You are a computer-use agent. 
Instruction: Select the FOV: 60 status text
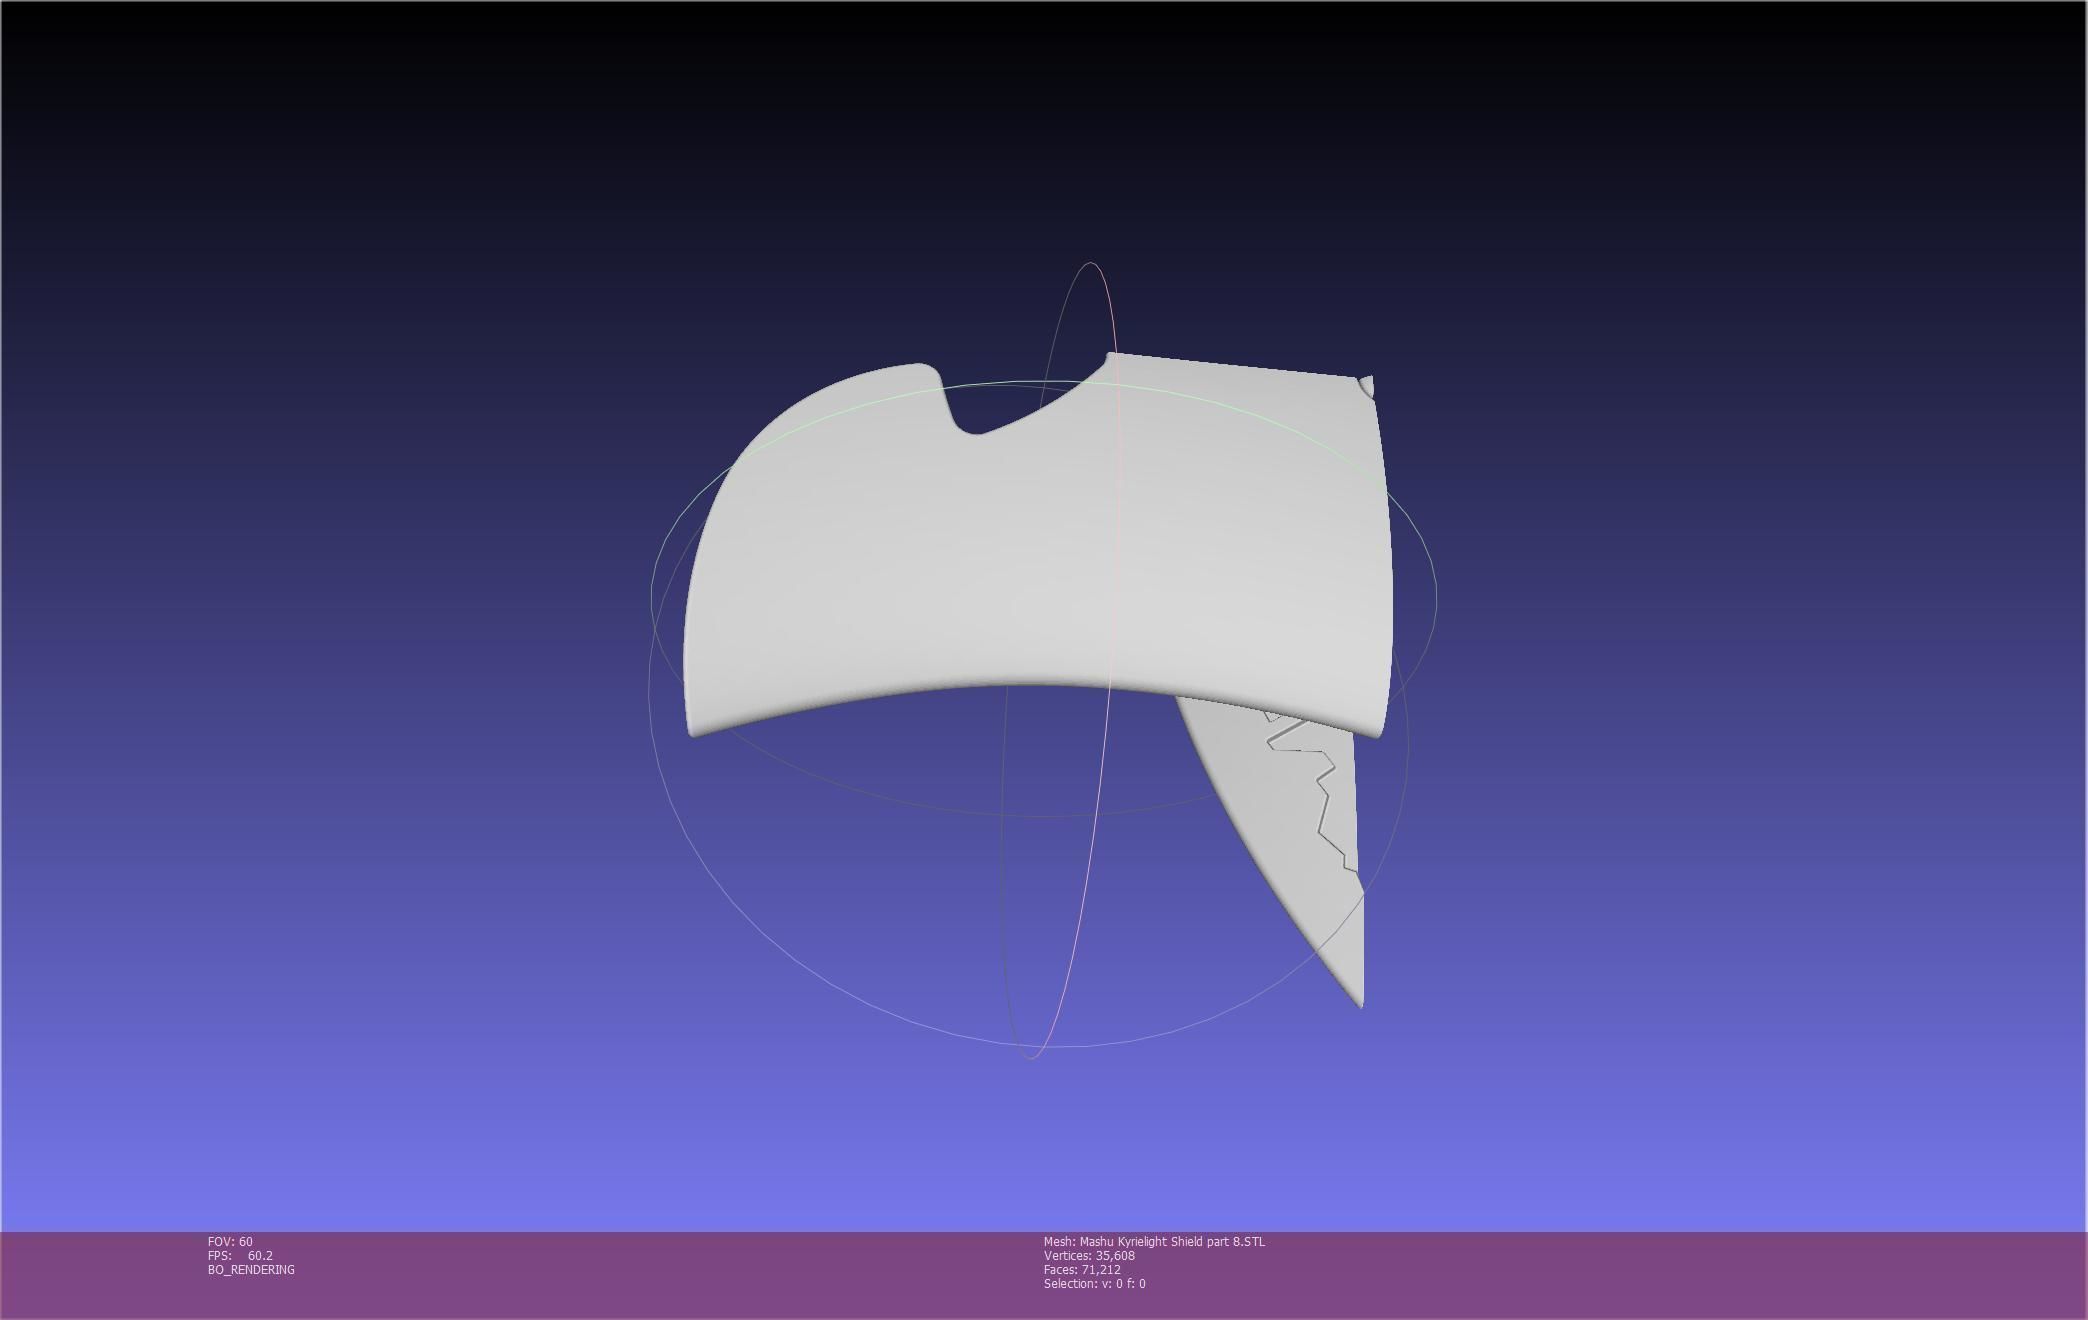pyautogui.click(x=230, y=1242)
